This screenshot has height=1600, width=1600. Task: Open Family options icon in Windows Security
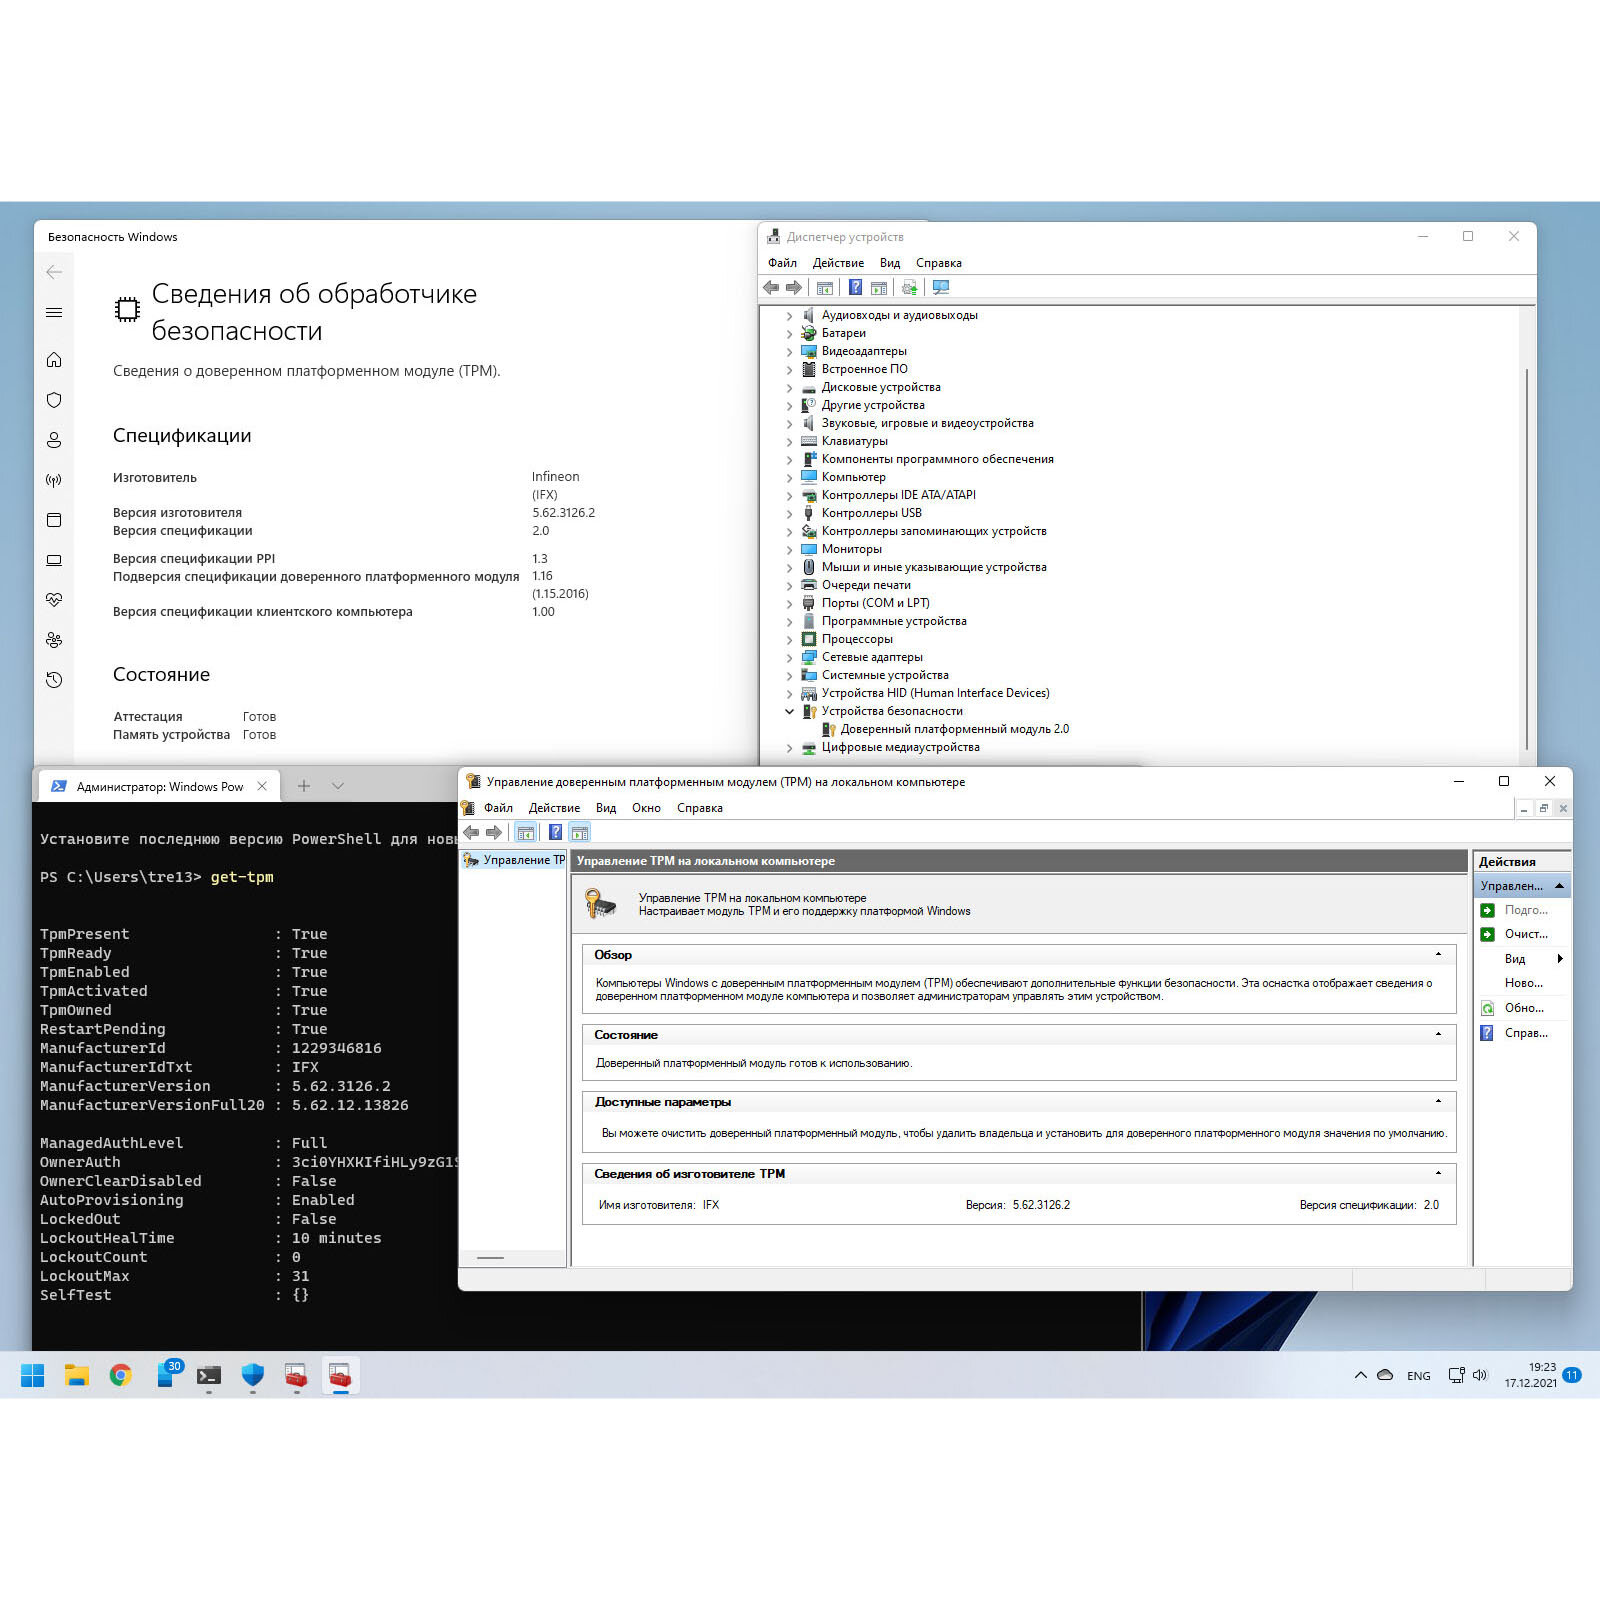pos(54,640)
